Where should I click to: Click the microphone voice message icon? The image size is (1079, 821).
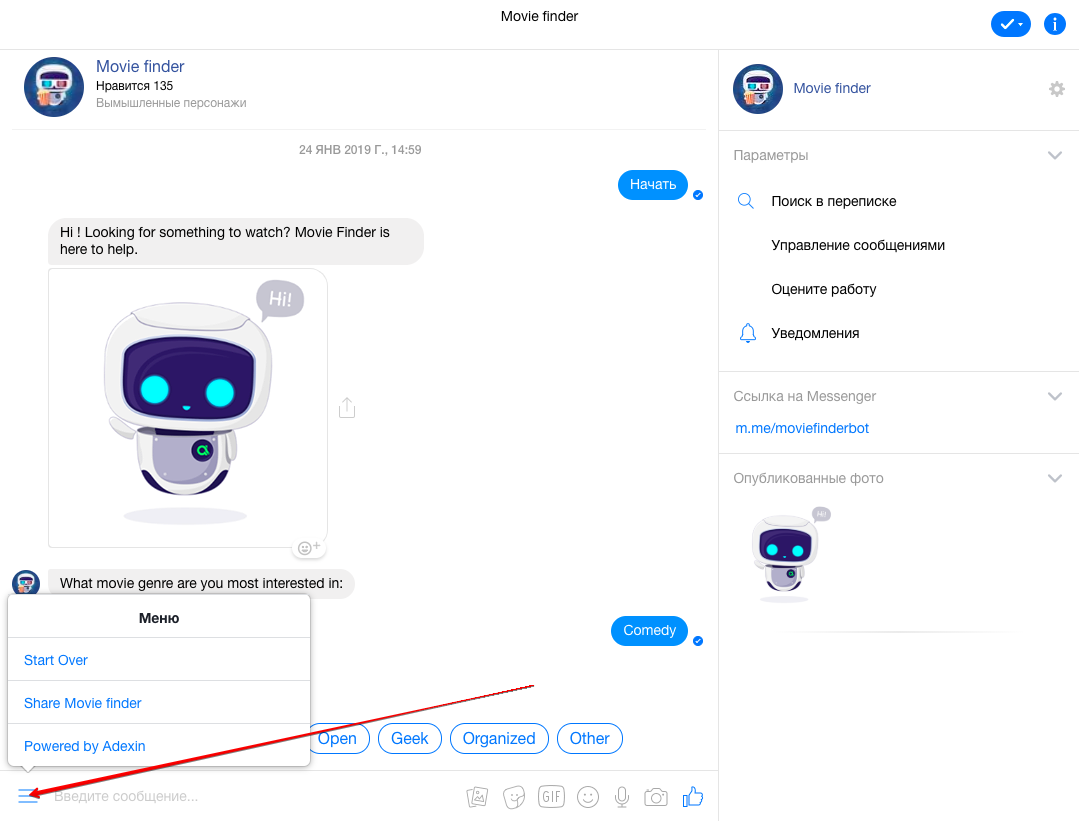[x=621, y=797]
